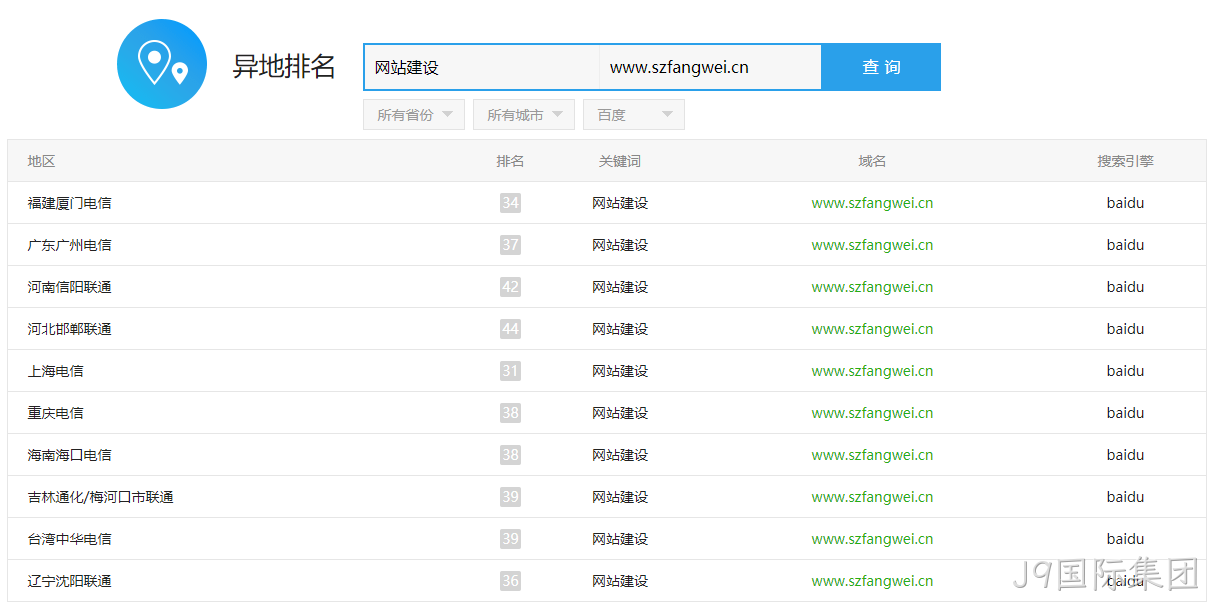The height and width of the screenshot is (605, 1215).
Task: Click baidu in 海南海口电信 row
Action: pos(1125,455)
